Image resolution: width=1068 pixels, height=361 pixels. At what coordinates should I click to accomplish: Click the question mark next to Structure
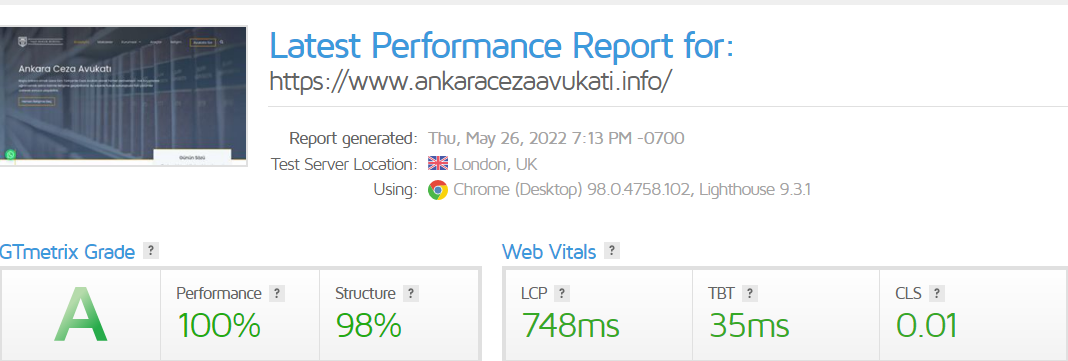point(411,294)
